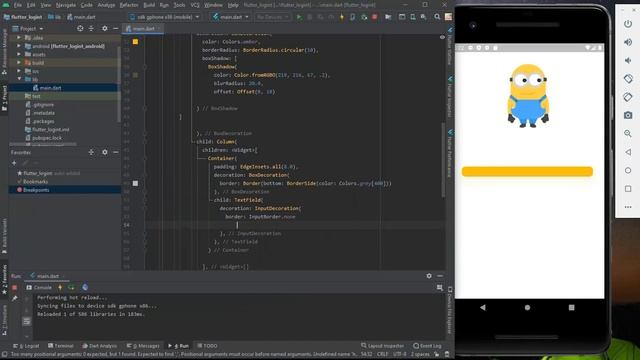Tap the minion image in phone app
Image resolution: width=640 pixels, height=360 pixels.
coord(528,96)
